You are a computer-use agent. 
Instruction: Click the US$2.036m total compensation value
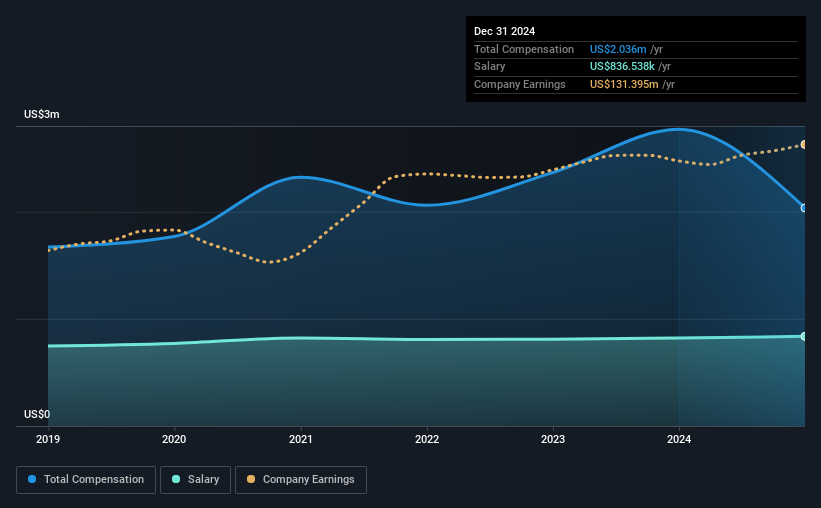pos(618,49)
